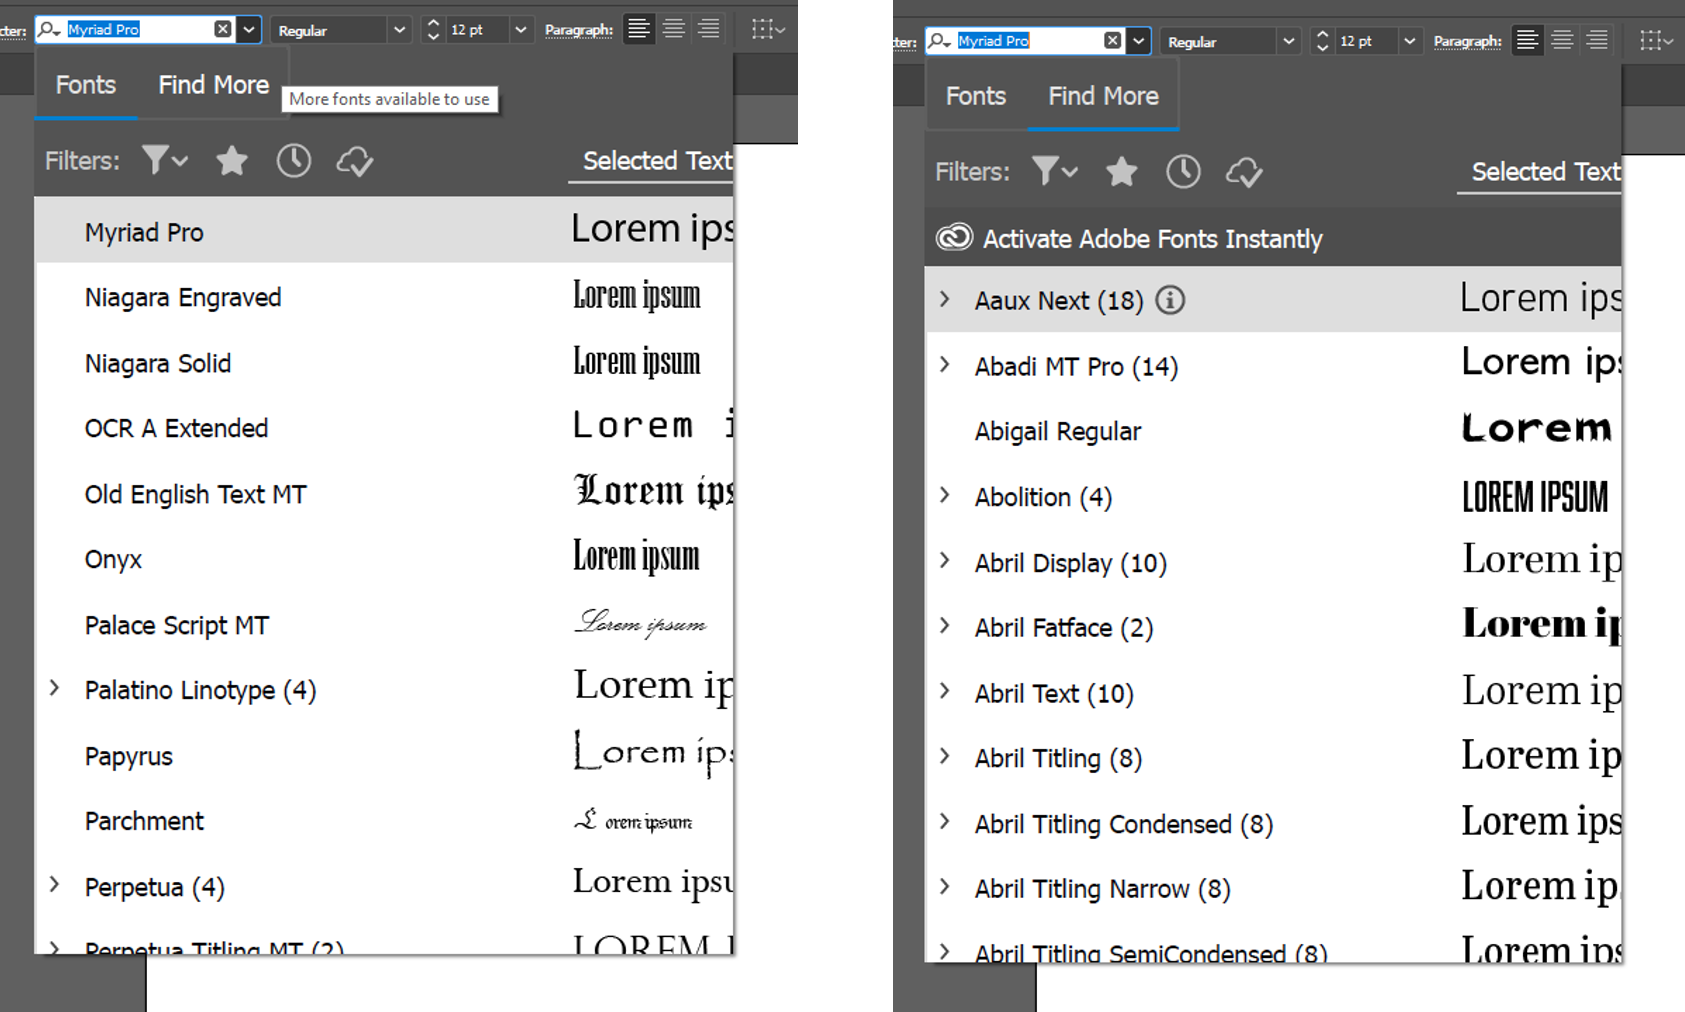Toggle favorites star filter in right screenshot
Image resolution: width=1685 pixels, height=1012 pixels.
(1122, 171)
